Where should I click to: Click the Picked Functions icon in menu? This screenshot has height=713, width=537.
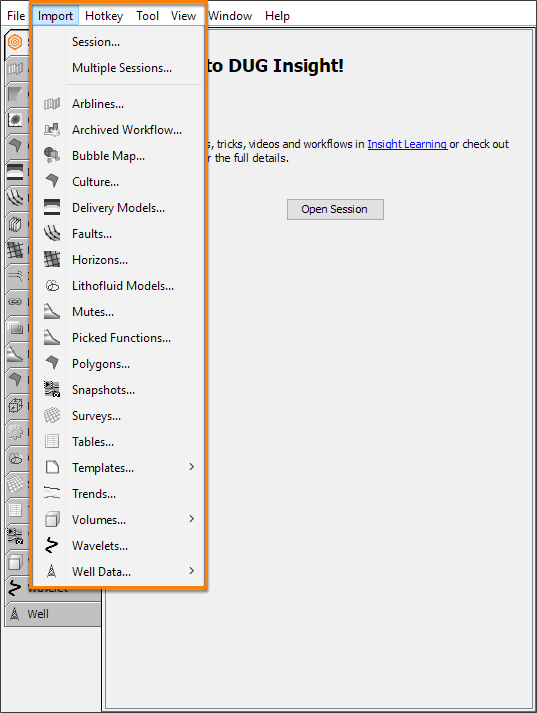(52, 337)
